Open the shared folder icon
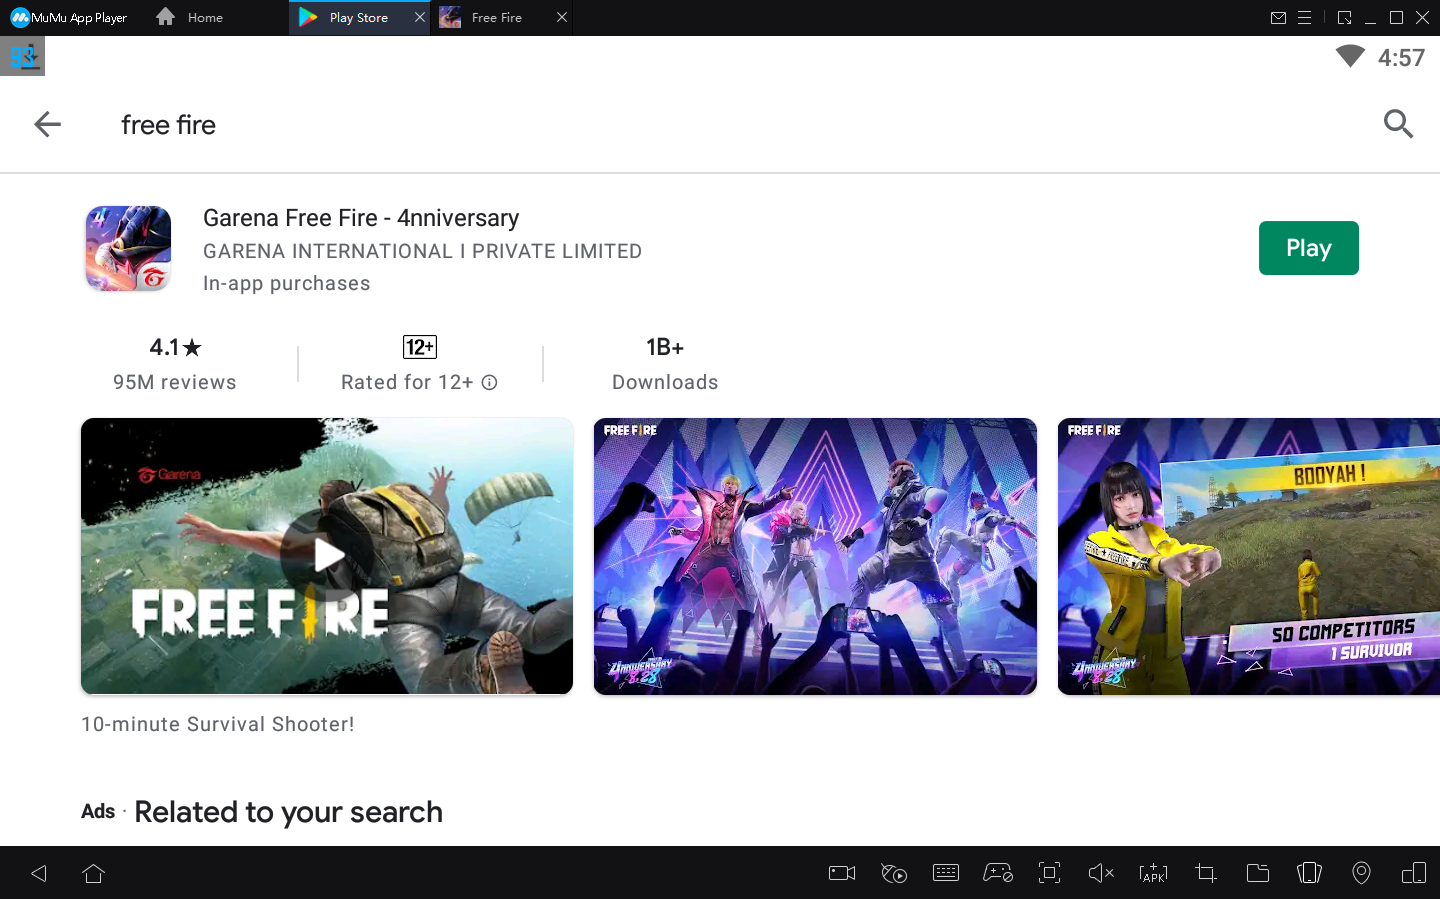Image resolution: width=1440 pixels, height=899 pixels. click(1257, 873)
